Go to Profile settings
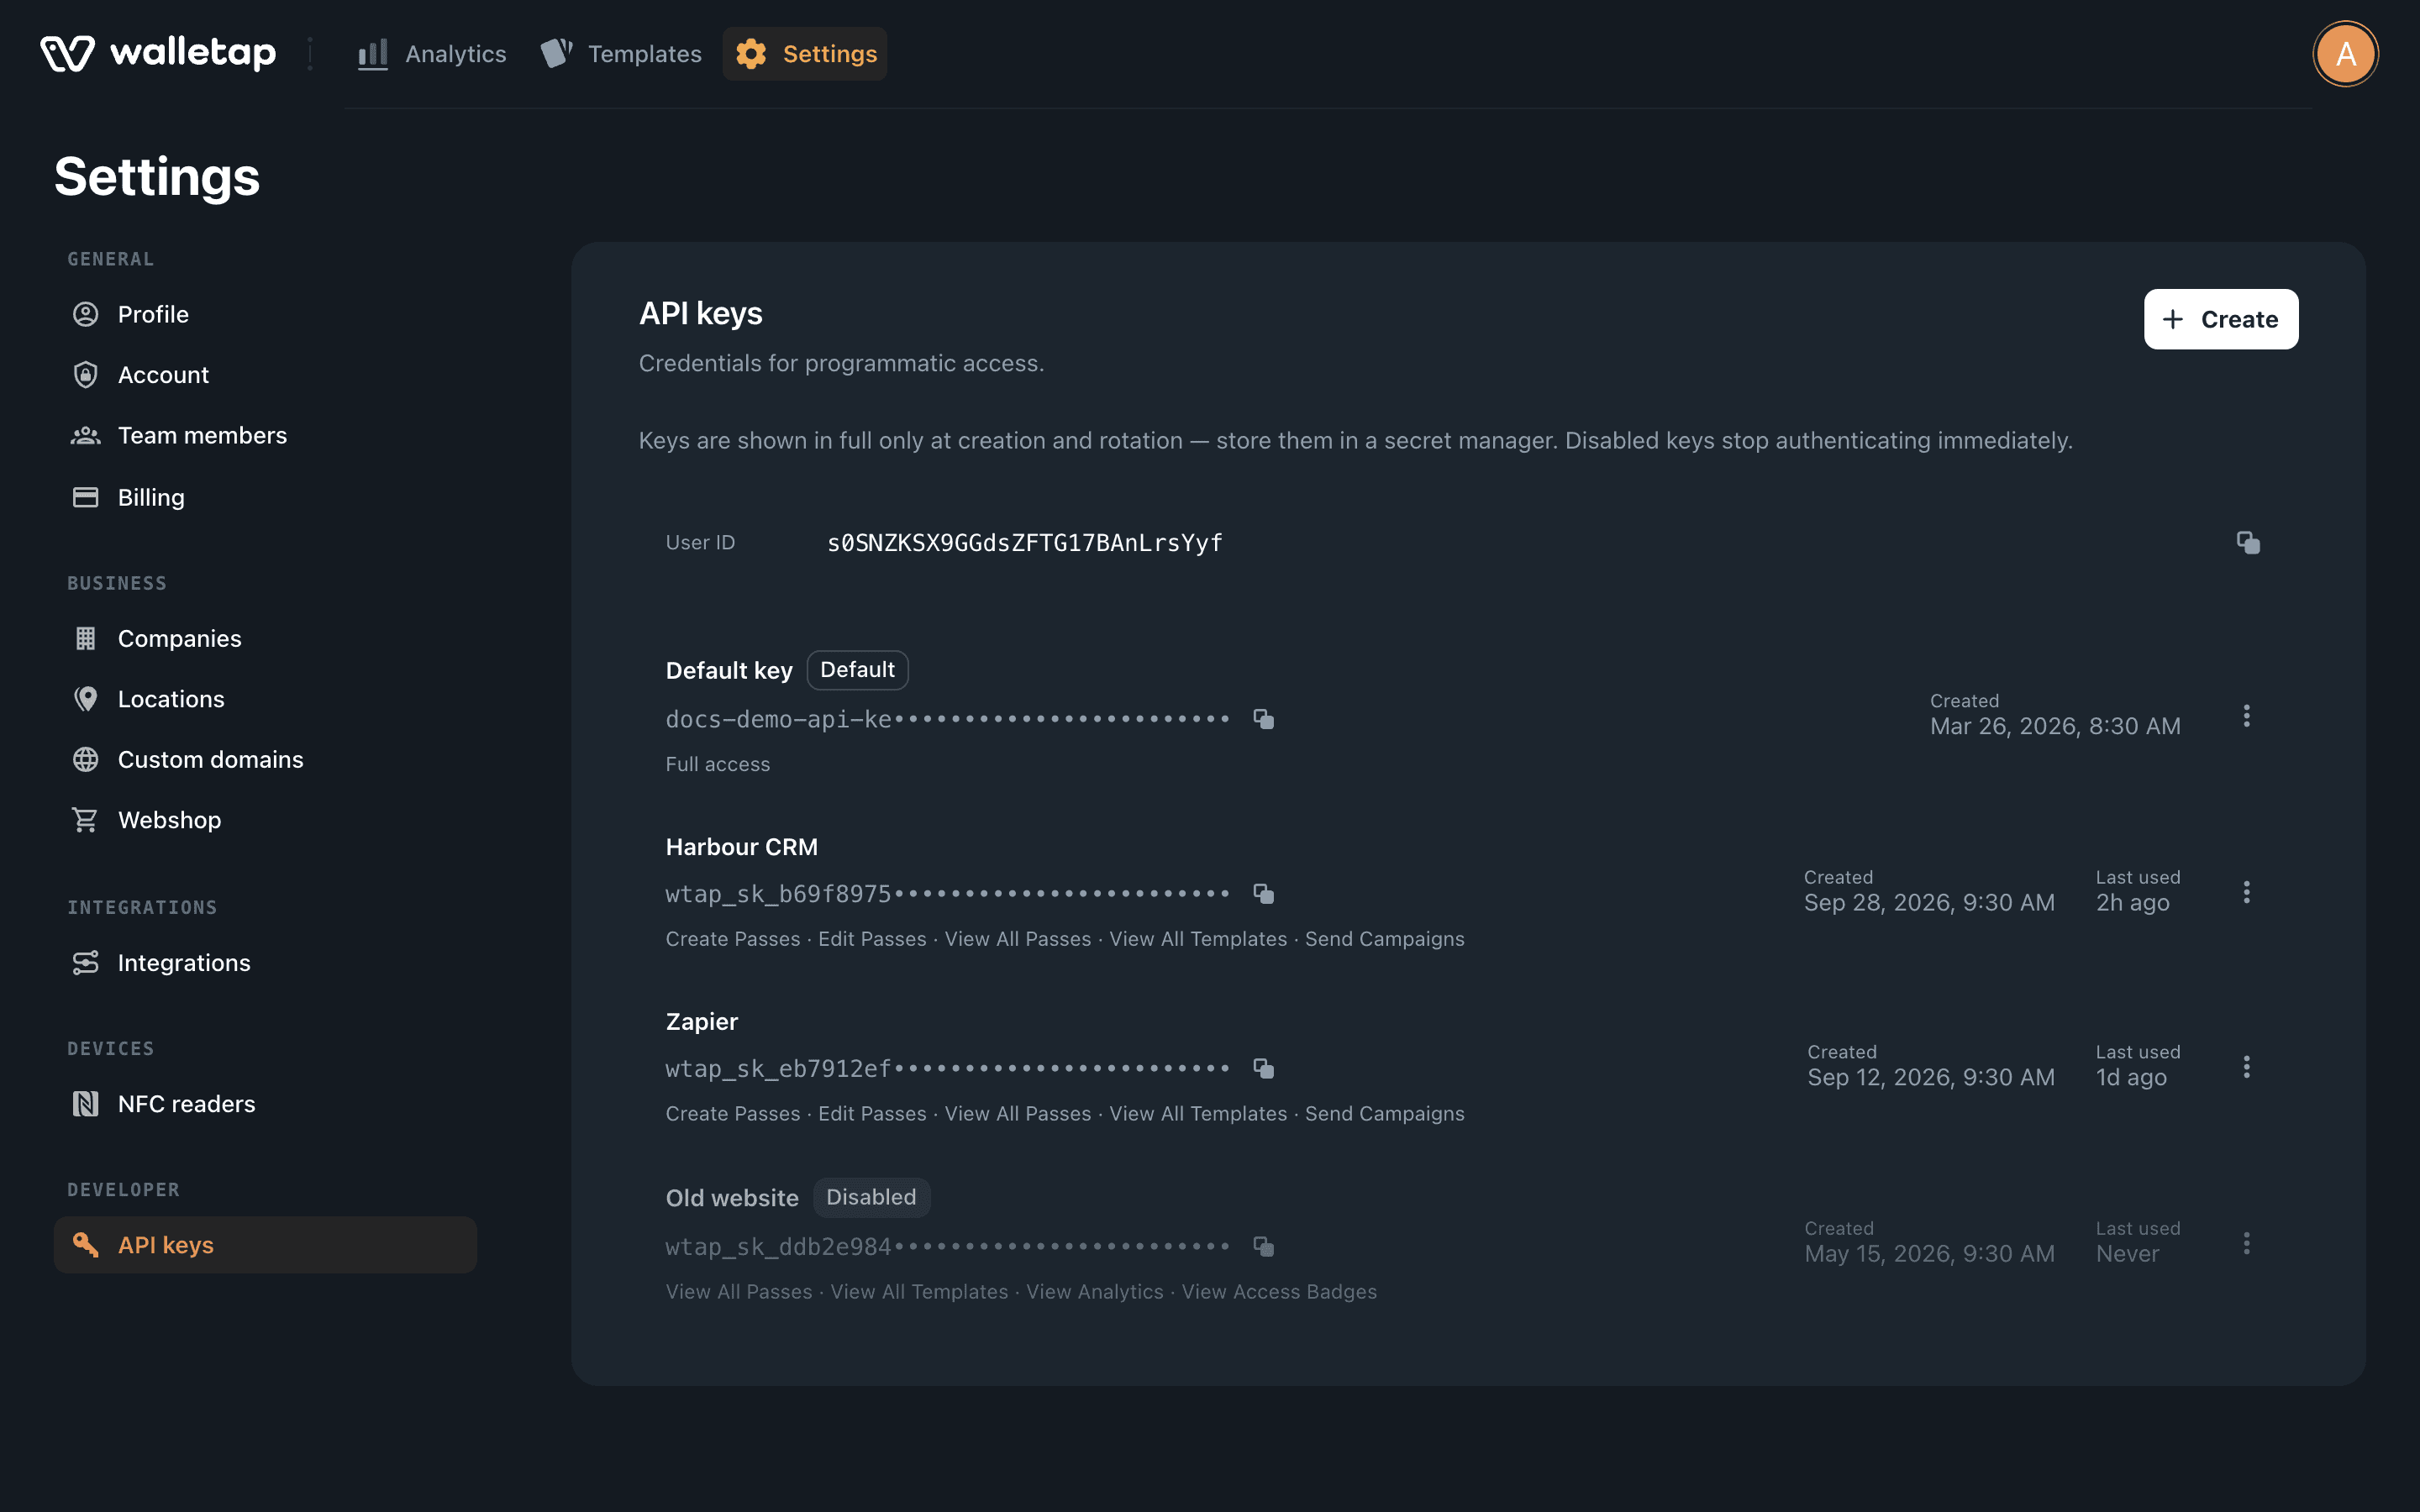Screen dimensions: 2420x1512 tap(265, 314)
